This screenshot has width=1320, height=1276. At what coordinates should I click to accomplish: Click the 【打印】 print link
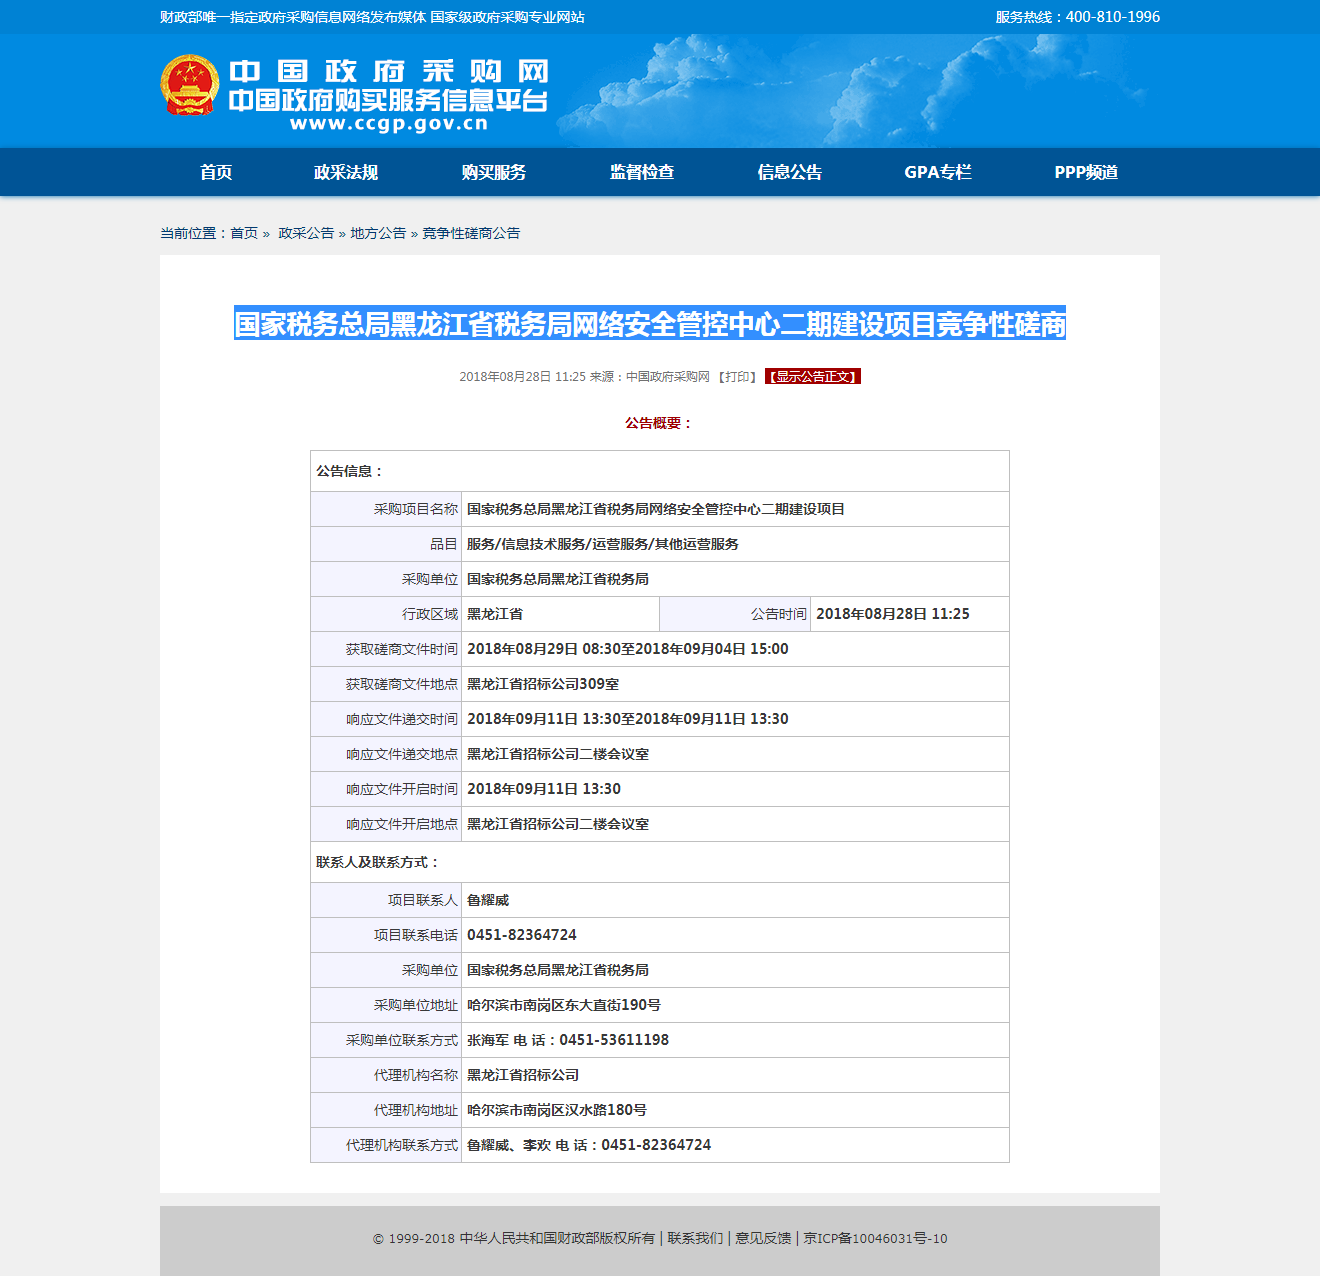point(737,377)
